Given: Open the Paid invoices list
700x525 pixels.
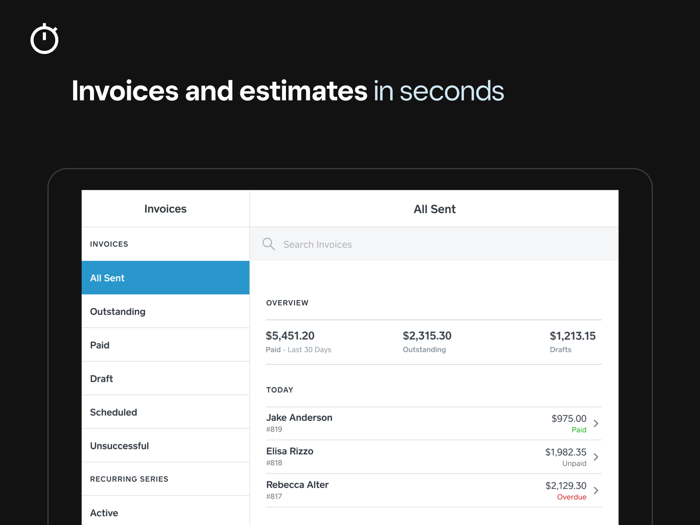Looking at the screenshot, I should 166,345.
